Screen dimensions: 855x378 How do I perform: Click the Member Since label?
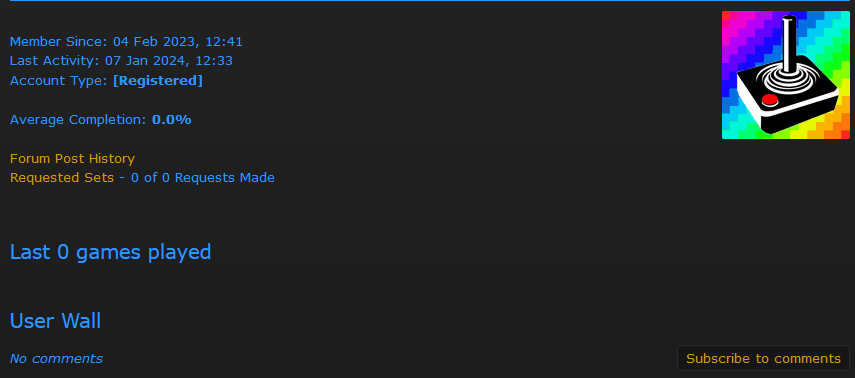click(x=59, y=42)
